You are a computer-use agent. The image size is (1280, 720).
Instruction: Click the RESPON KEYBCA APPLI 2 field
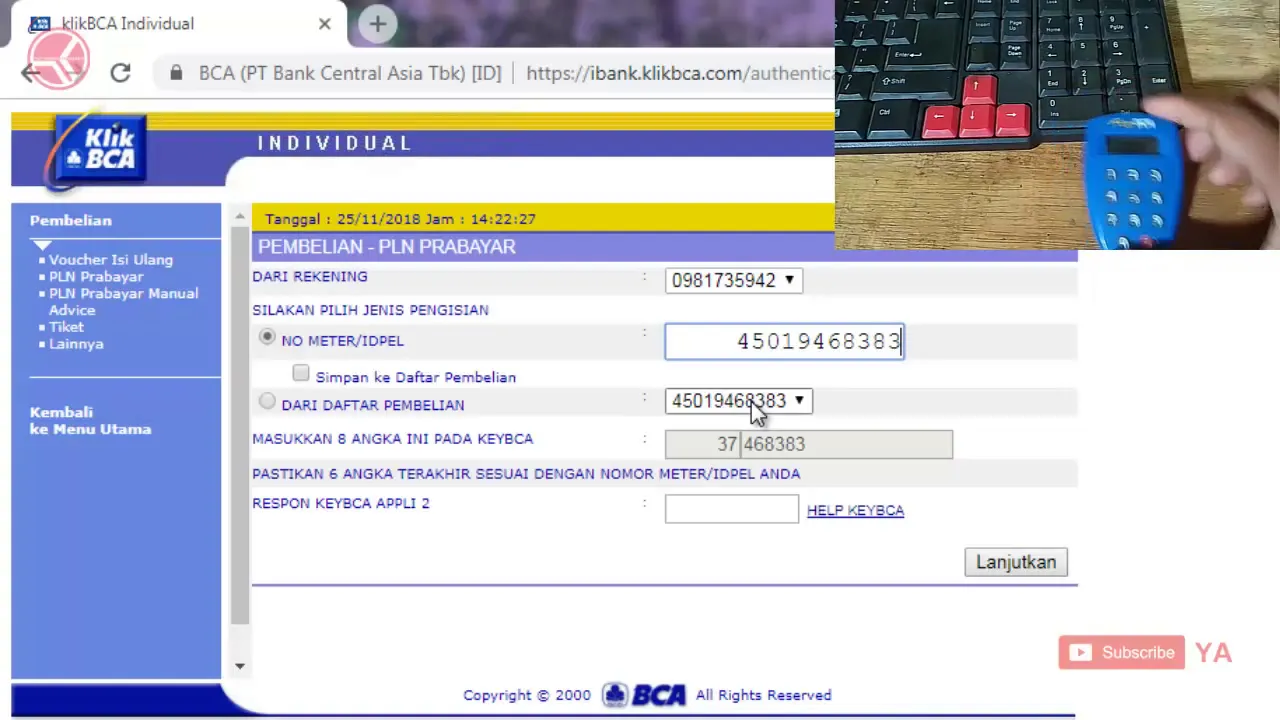[732, 508]
